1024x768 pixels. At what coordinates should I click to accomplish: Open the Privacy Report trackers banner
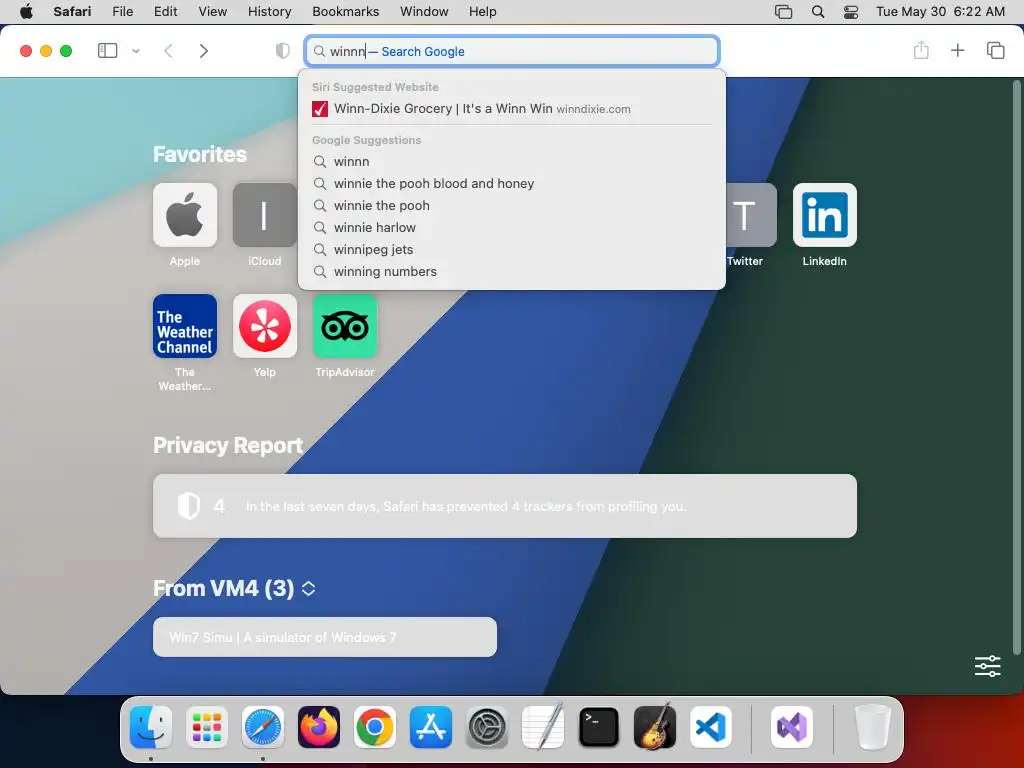[x=505, y=506]
